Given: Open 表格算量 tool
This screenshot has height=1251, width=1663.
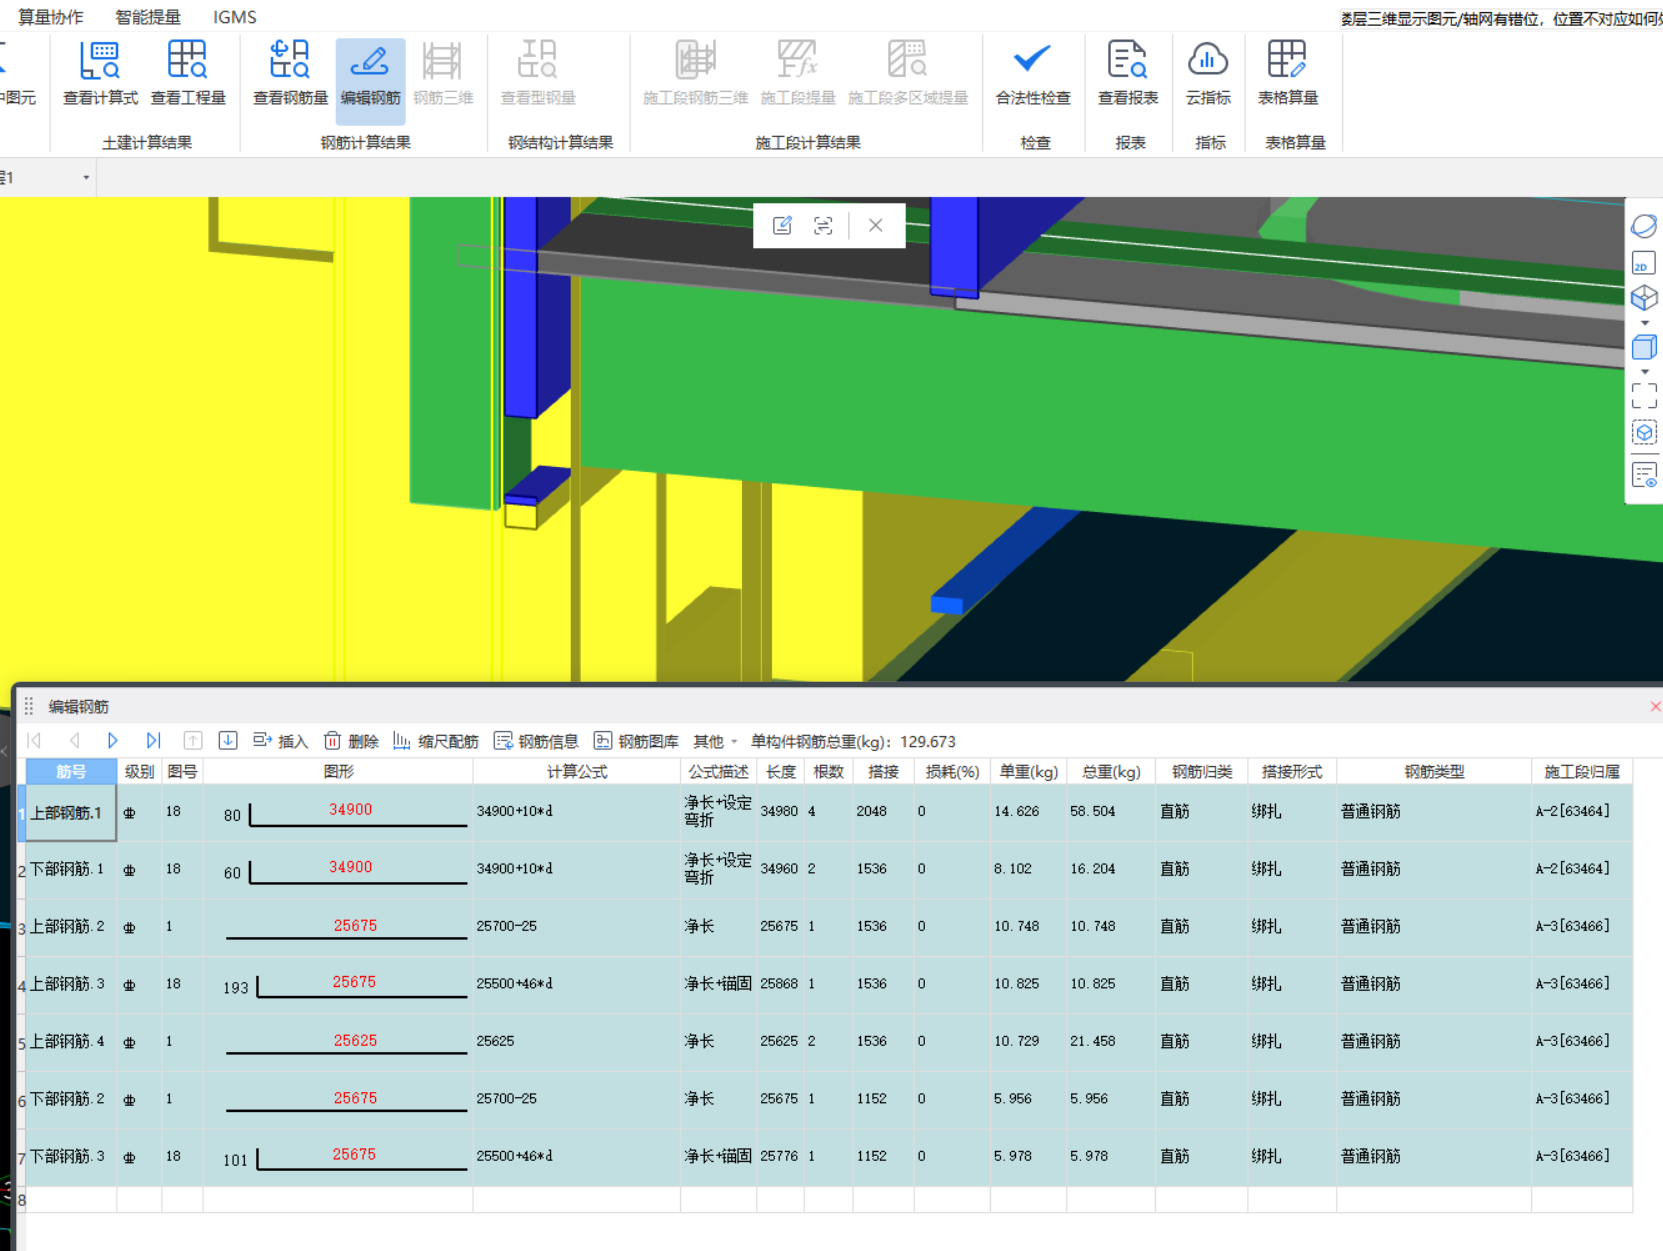Looking at the screenshot, I should (1288, 73).
